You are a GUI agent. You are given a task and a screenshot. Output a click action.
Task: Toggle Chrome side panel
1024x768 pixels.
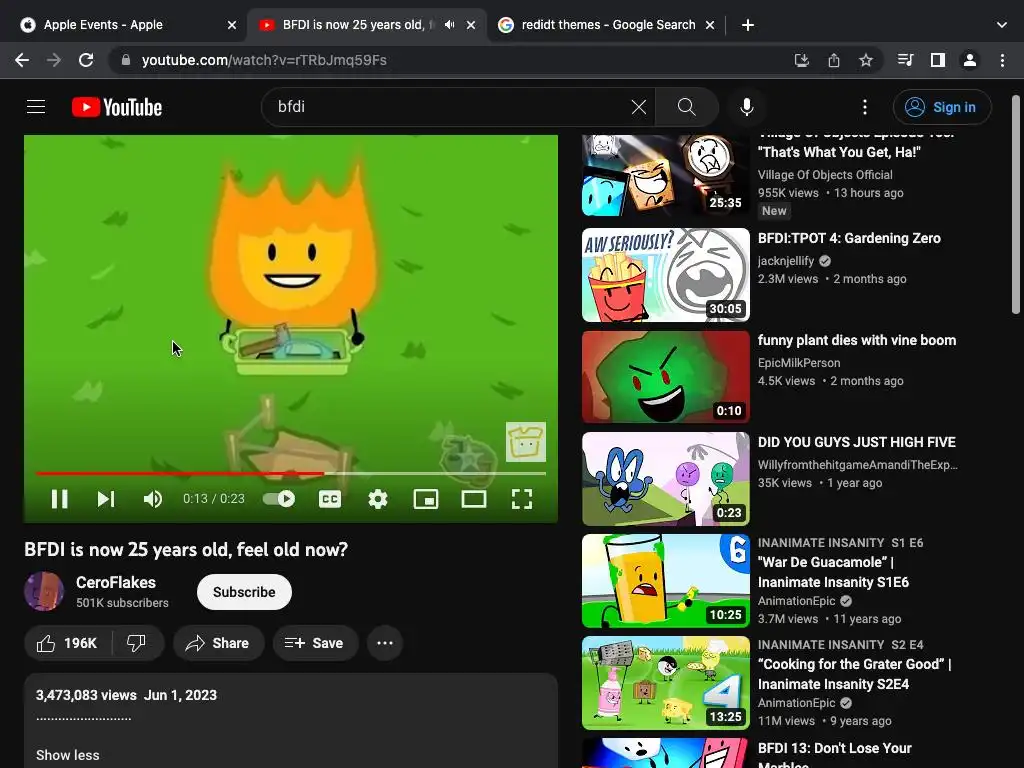(938, 60)
